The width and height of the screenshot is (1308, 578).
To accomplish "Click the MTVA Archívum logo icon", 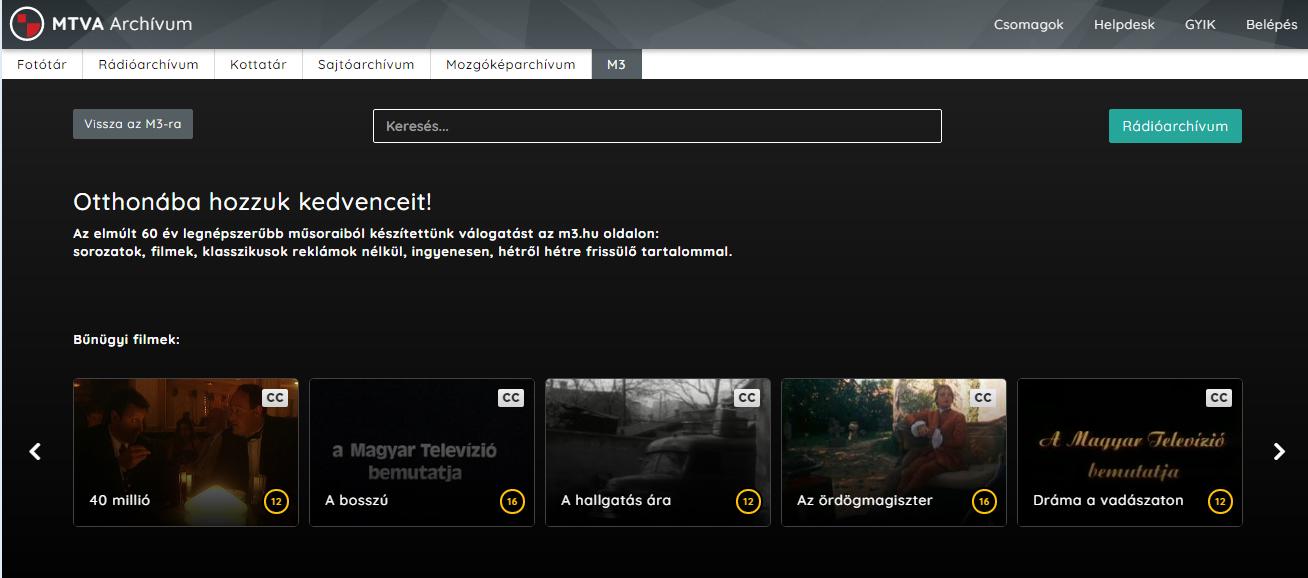I will click(27, 24).
